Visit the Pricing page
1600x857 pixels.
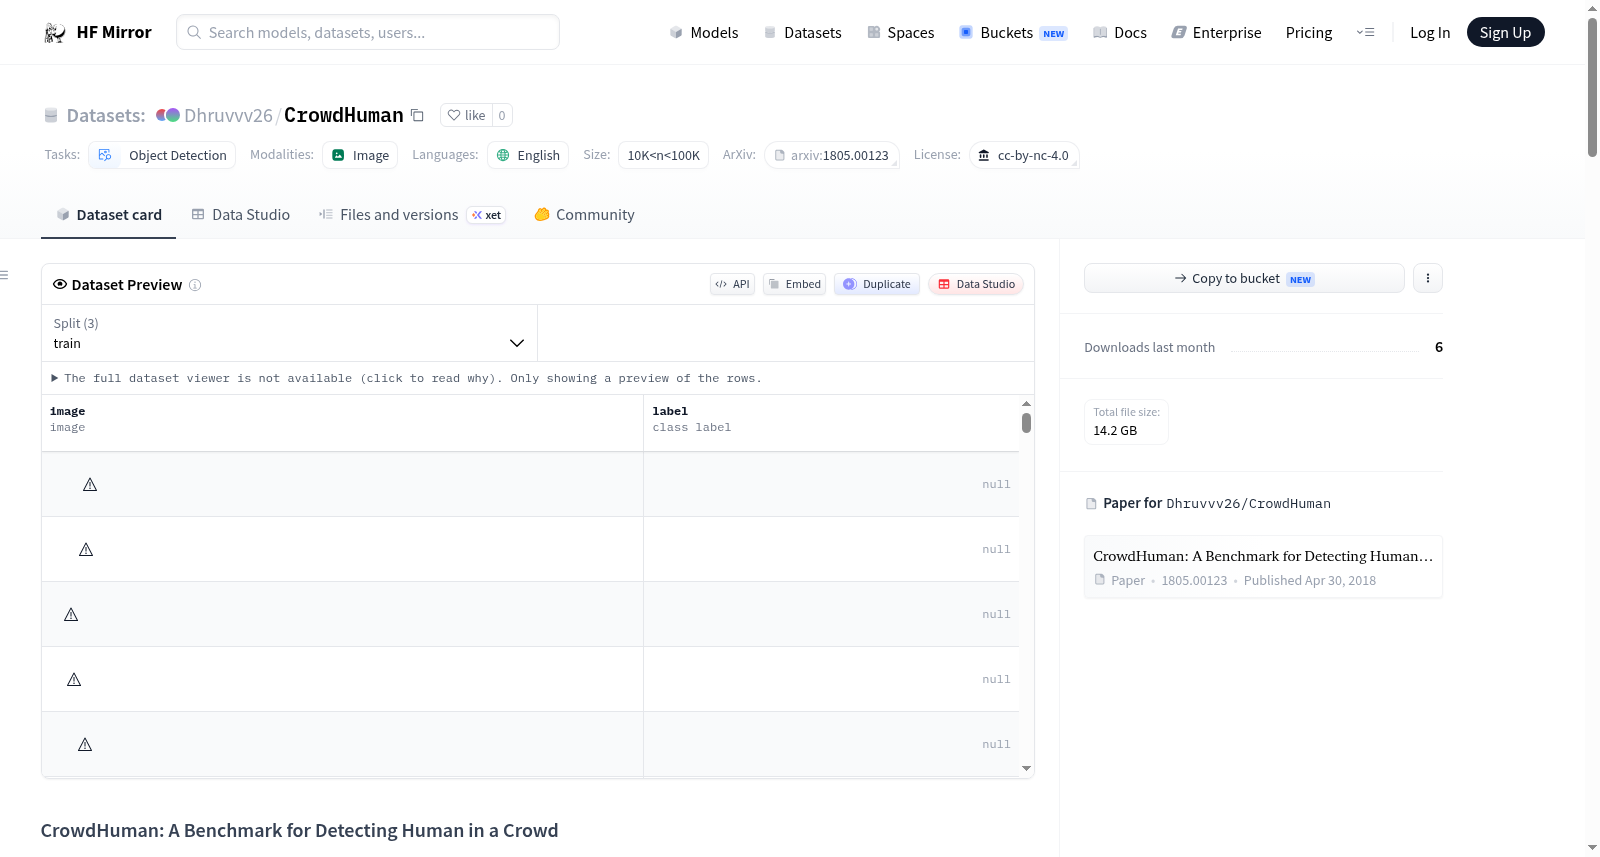point(1309,32)
